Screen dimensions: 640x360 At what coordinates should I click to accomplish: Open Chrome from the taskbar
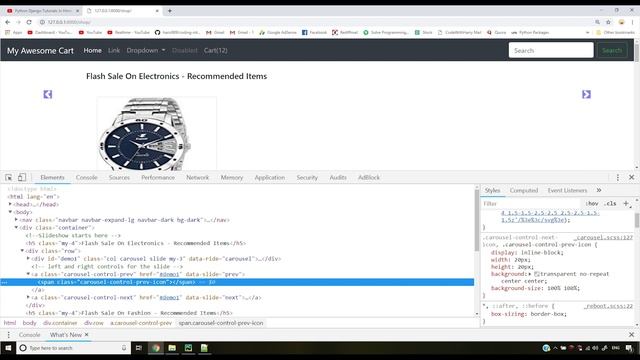tap(156, 348)
